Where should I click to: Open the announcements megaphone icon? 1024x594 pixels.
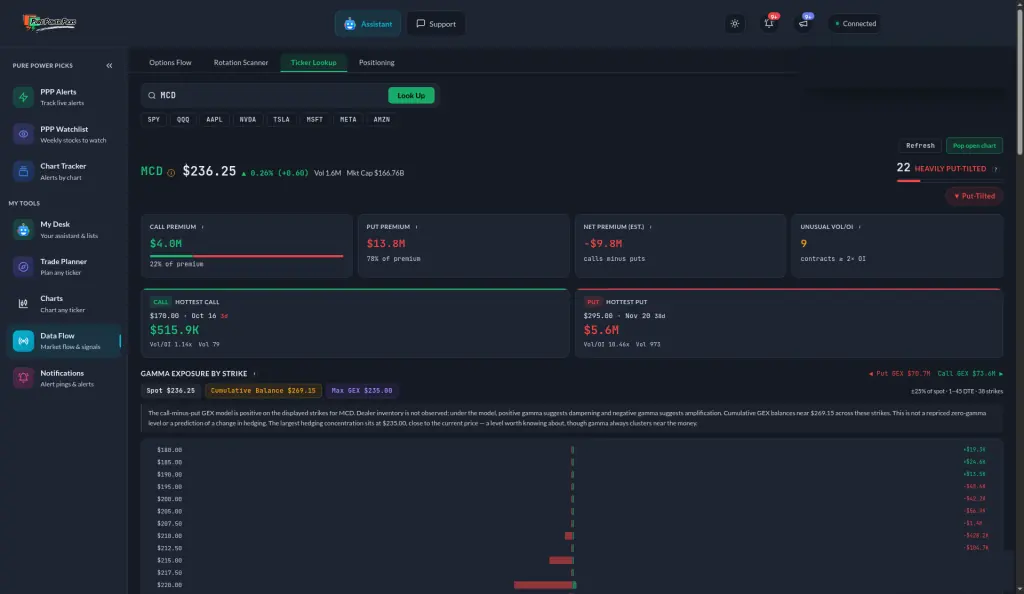pos(803,23)
